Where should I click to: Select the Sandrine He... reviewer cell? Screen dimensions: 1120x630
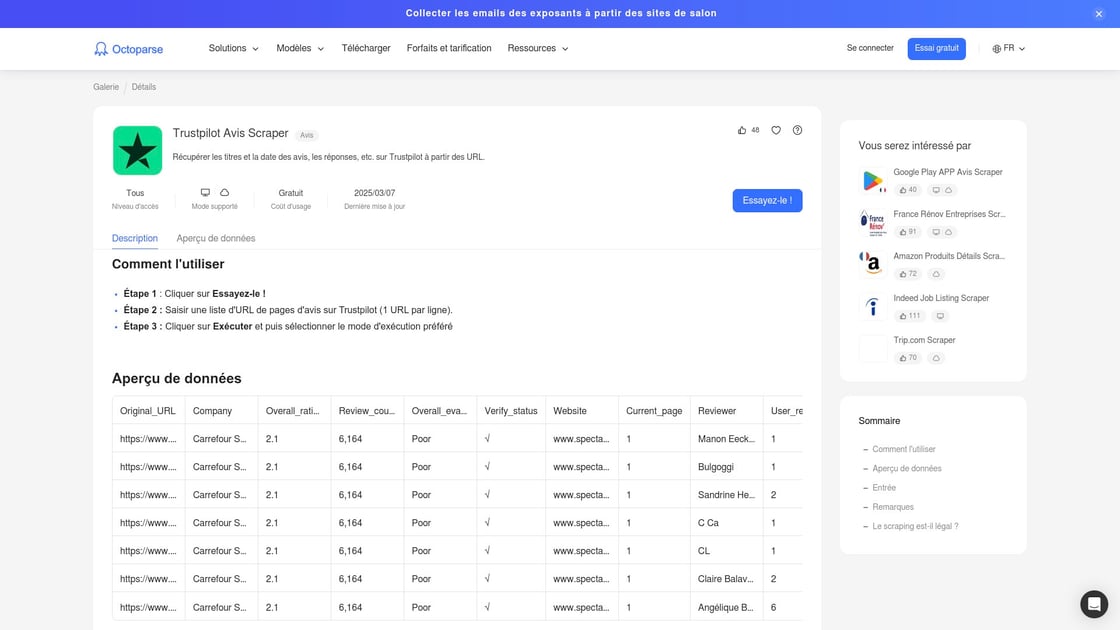click(726, 495)
